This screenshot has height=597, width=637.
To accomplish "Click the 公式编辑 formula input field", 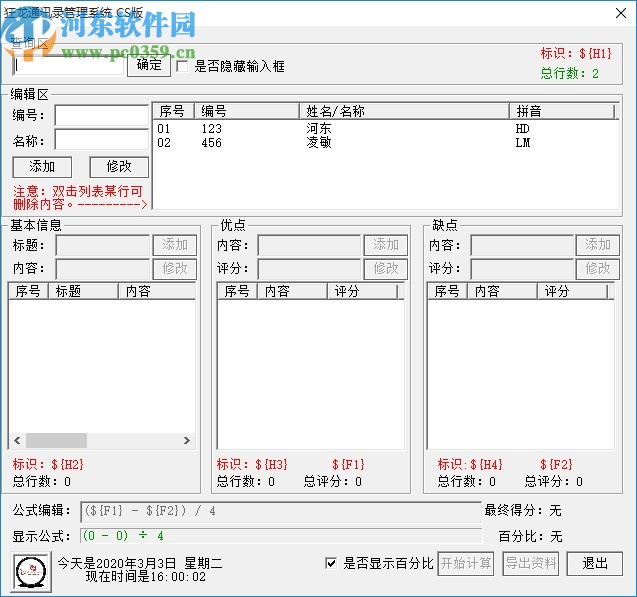I will pos(281,511).
